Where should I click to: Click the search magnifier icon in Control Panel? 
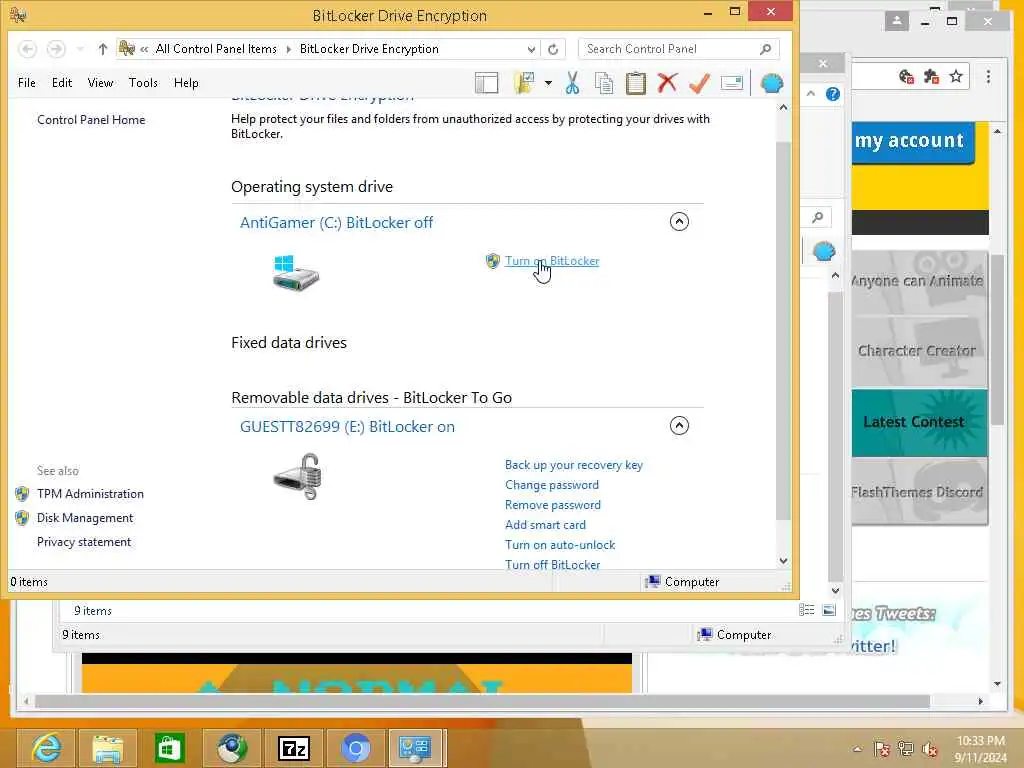(765, 49)
